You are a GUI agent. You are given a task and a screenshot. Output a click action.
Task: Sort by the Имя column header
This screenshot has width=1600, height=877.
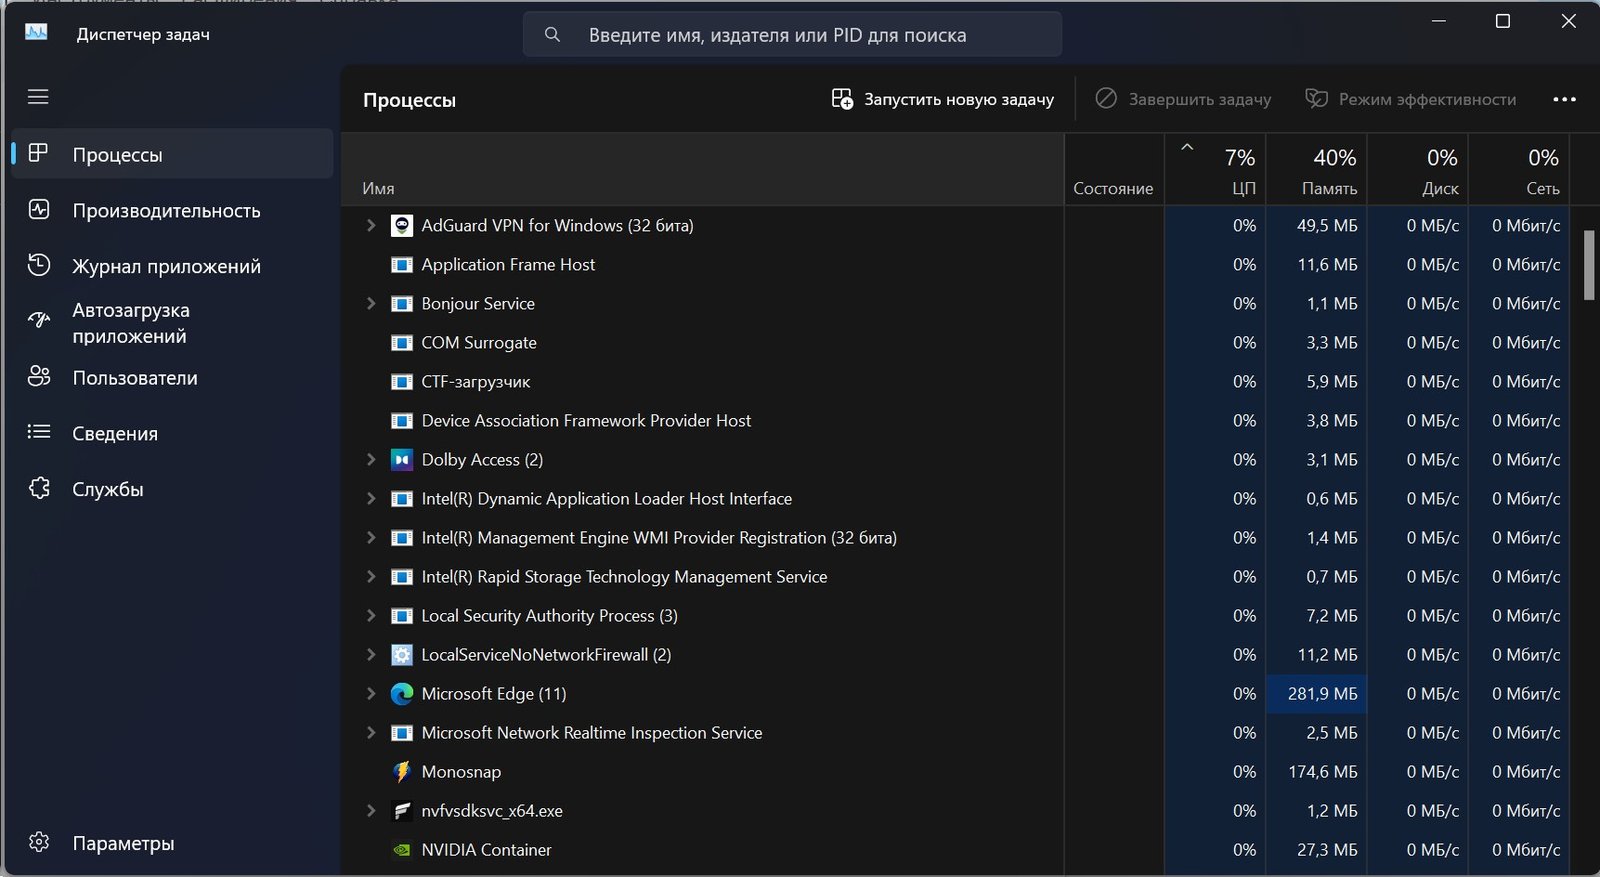click(702, 170)
